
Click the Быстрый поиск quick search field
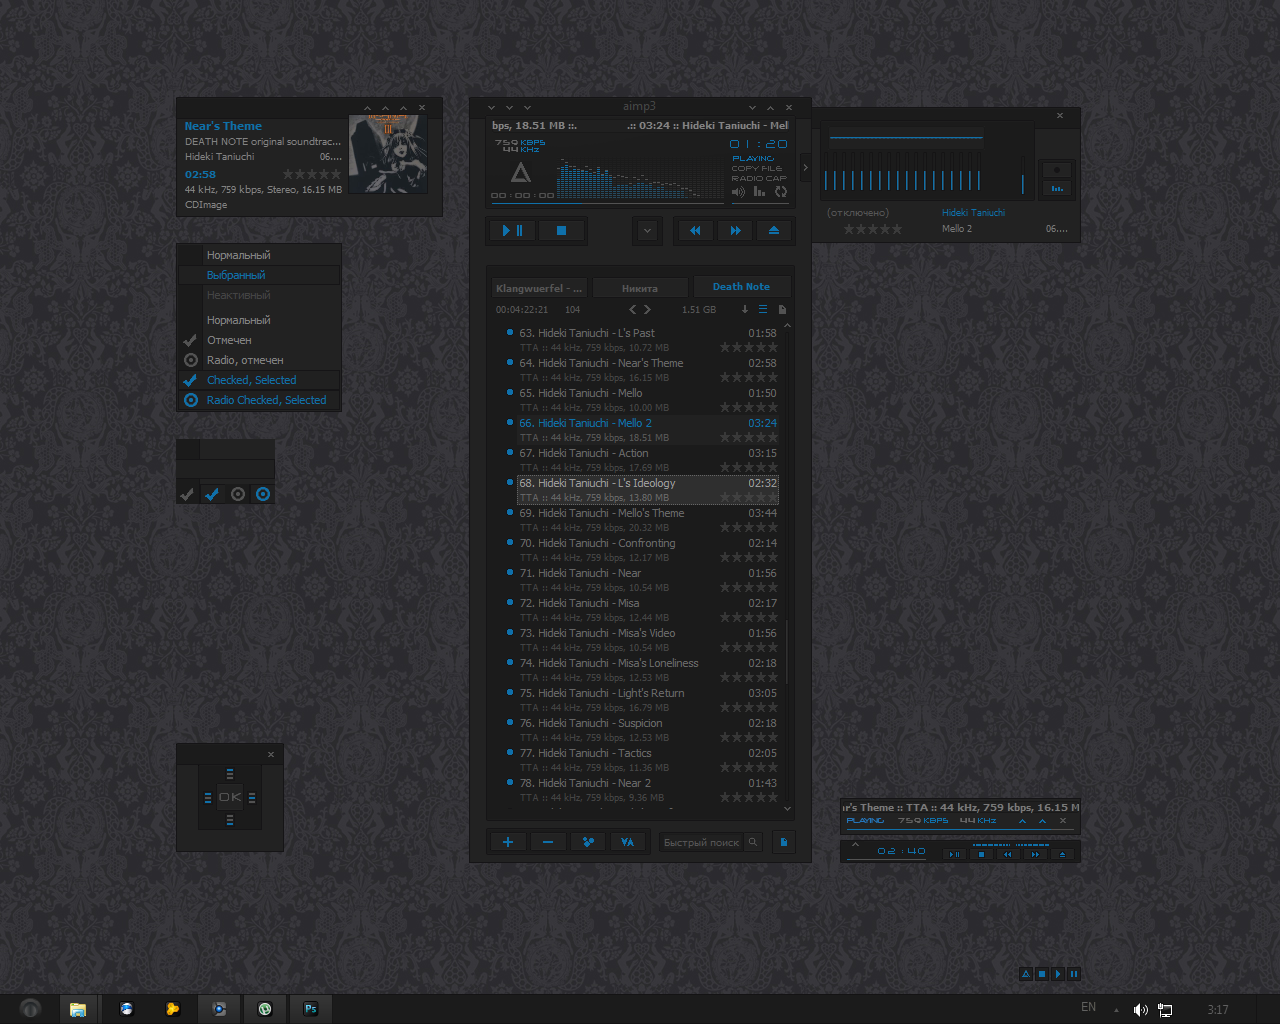[x=702, y=842]
